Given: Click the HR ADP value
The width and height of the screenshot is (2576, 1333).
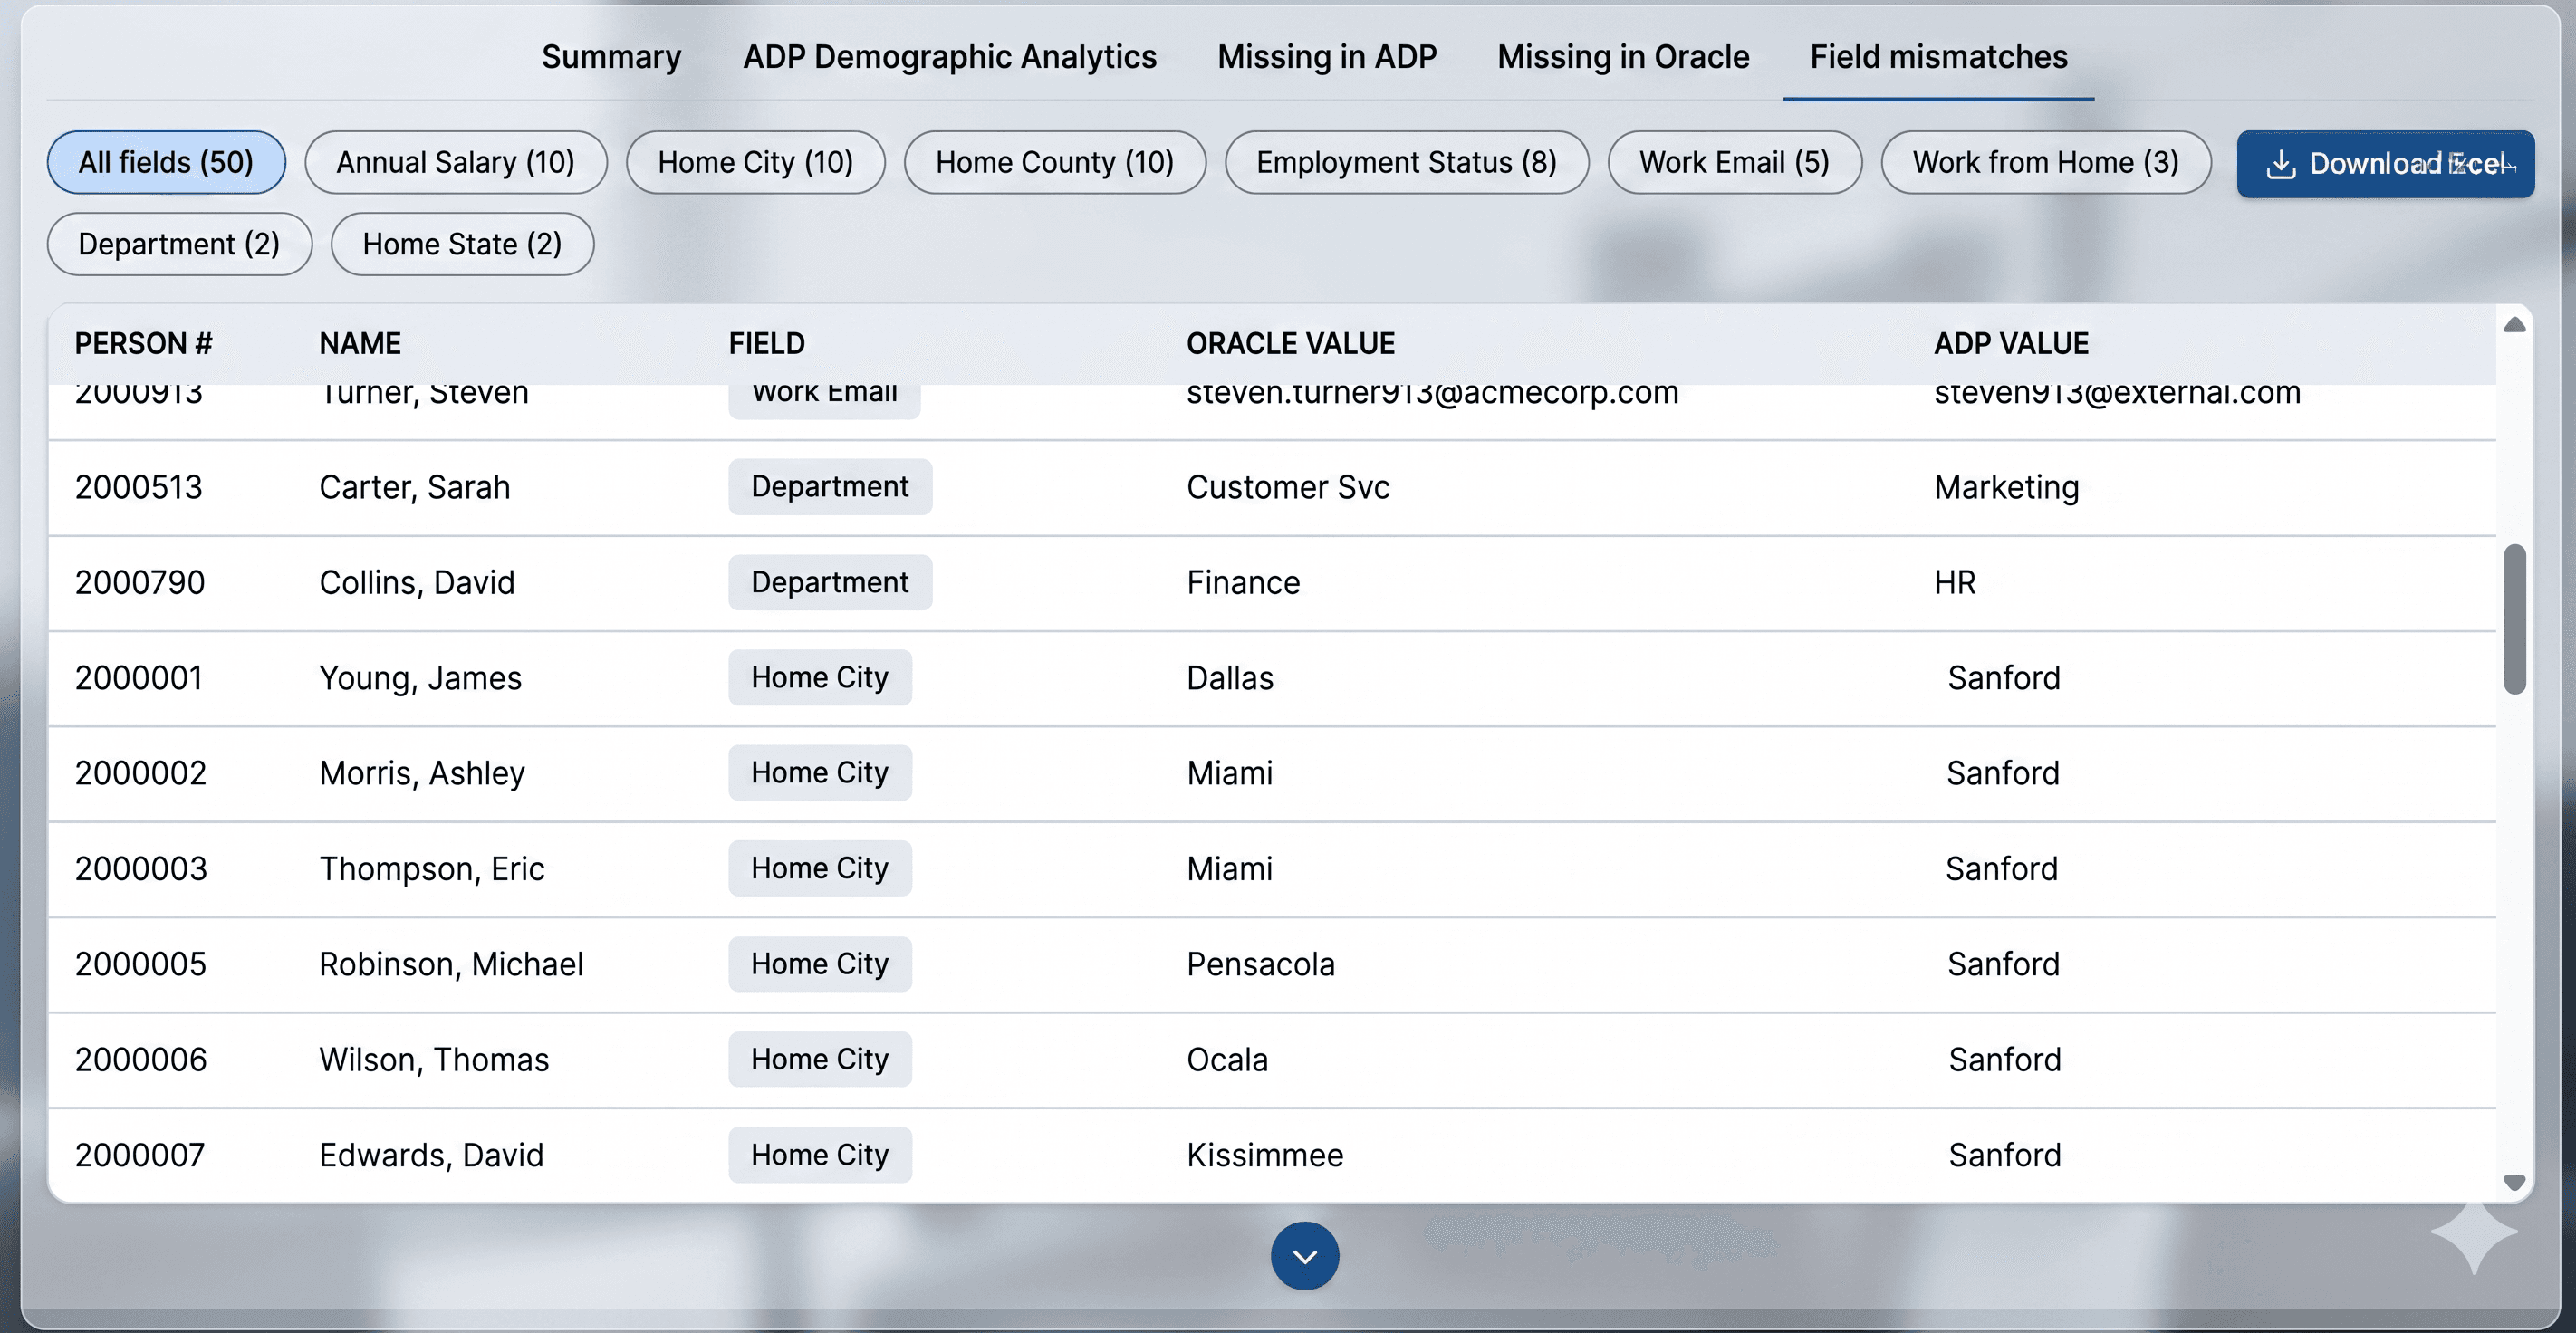Looking at the screenshot, I should (x=1954, y=582).
